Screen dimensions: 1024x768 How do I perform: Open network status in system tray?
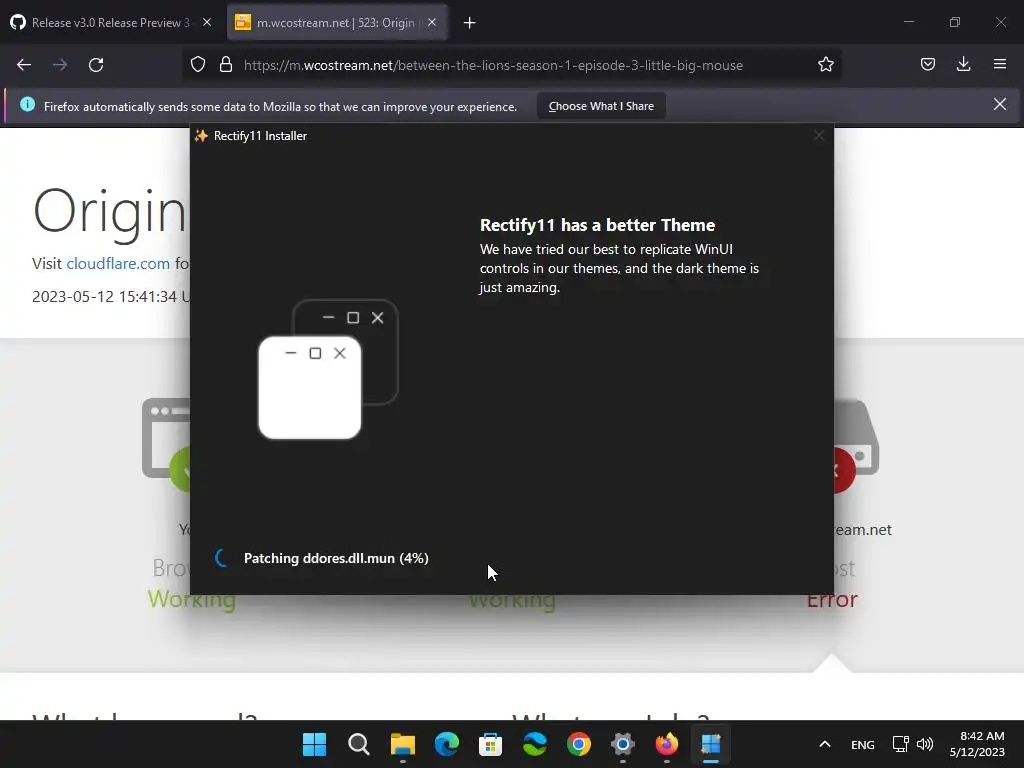[901, 744]
